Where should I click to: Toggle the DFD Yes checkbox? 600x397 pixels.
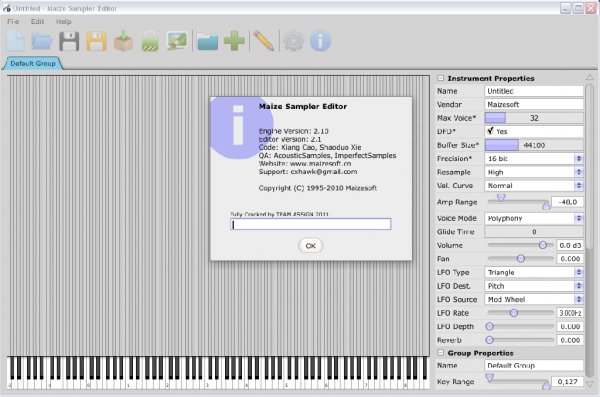click(x=491, y=131)
